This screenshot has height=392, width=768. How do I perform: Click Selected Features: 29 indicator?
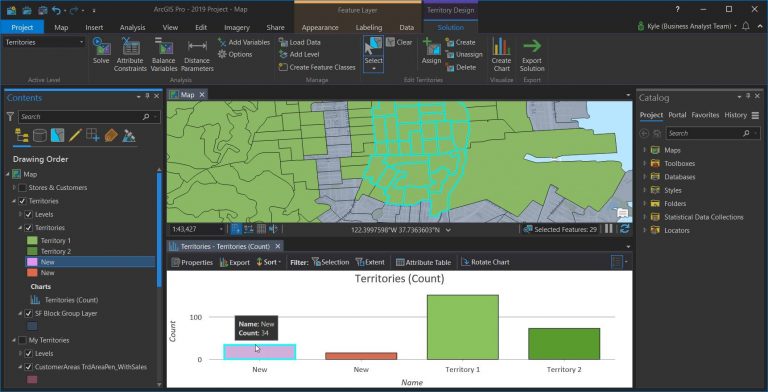[560, 229]
